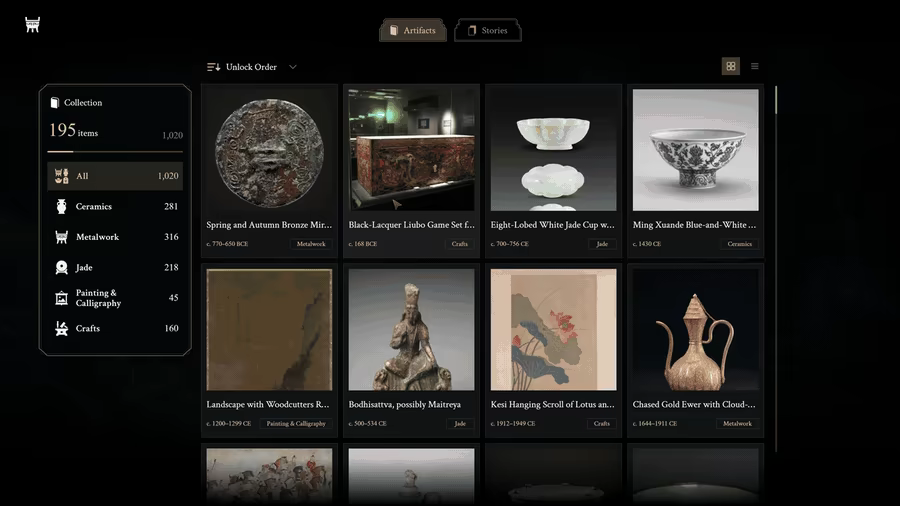Open the partially visible horsemen painting thumbnail
The image size is (900, 506).
coord(269,476)
